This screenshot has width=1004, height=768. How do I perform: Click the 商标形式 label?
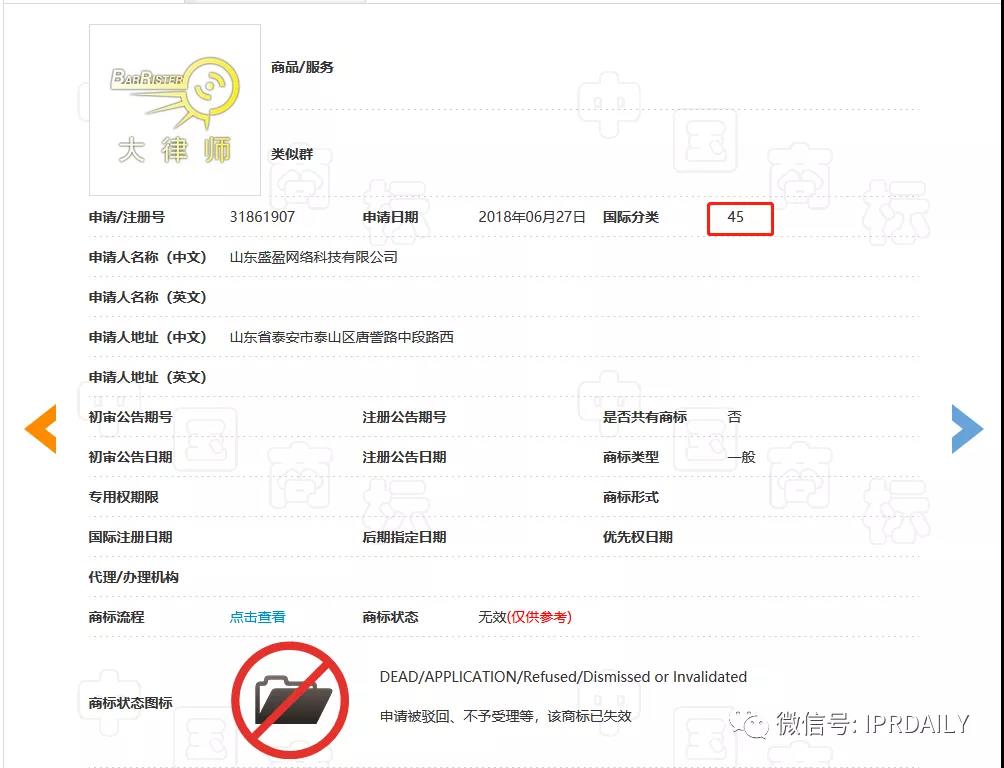pos(631,497)
